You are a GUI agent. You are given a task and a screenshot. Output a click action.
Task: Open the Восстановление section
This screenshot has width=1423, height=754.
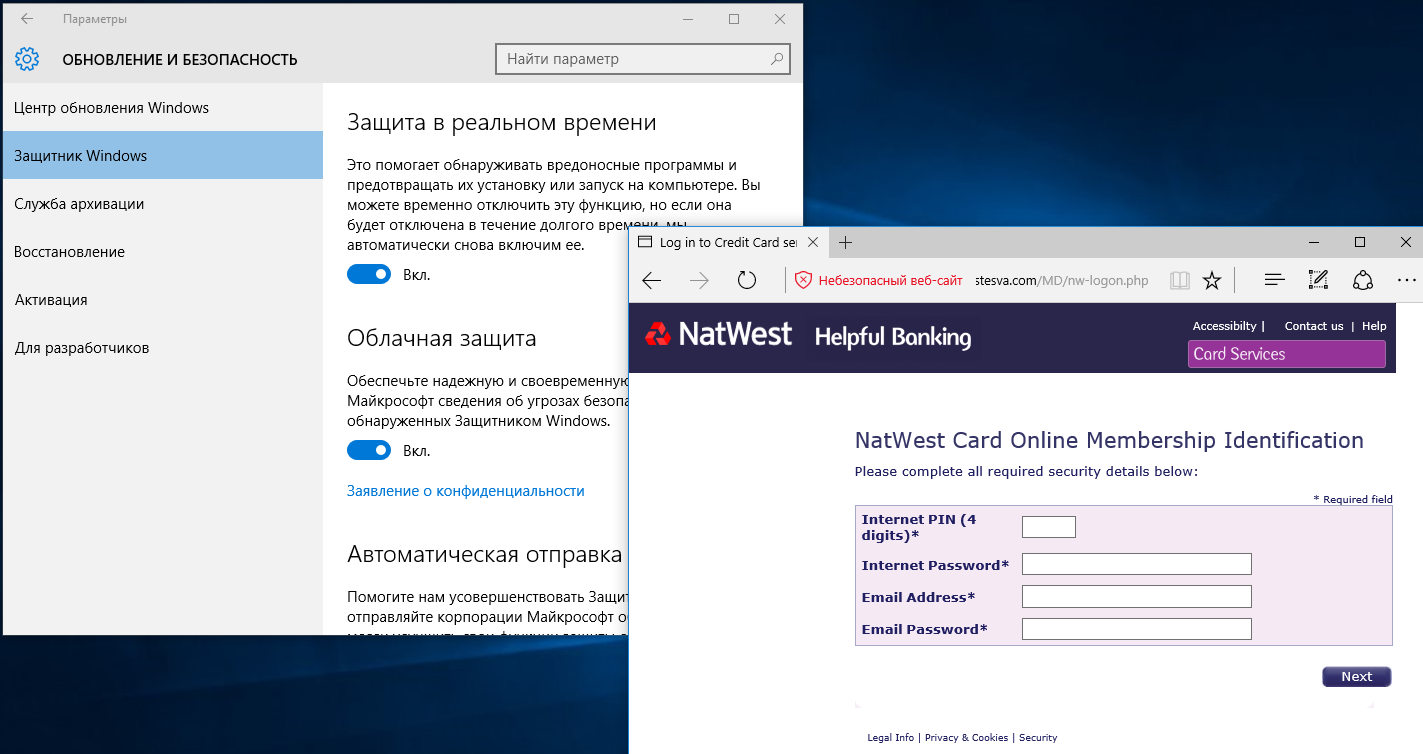tap(162, 252)
